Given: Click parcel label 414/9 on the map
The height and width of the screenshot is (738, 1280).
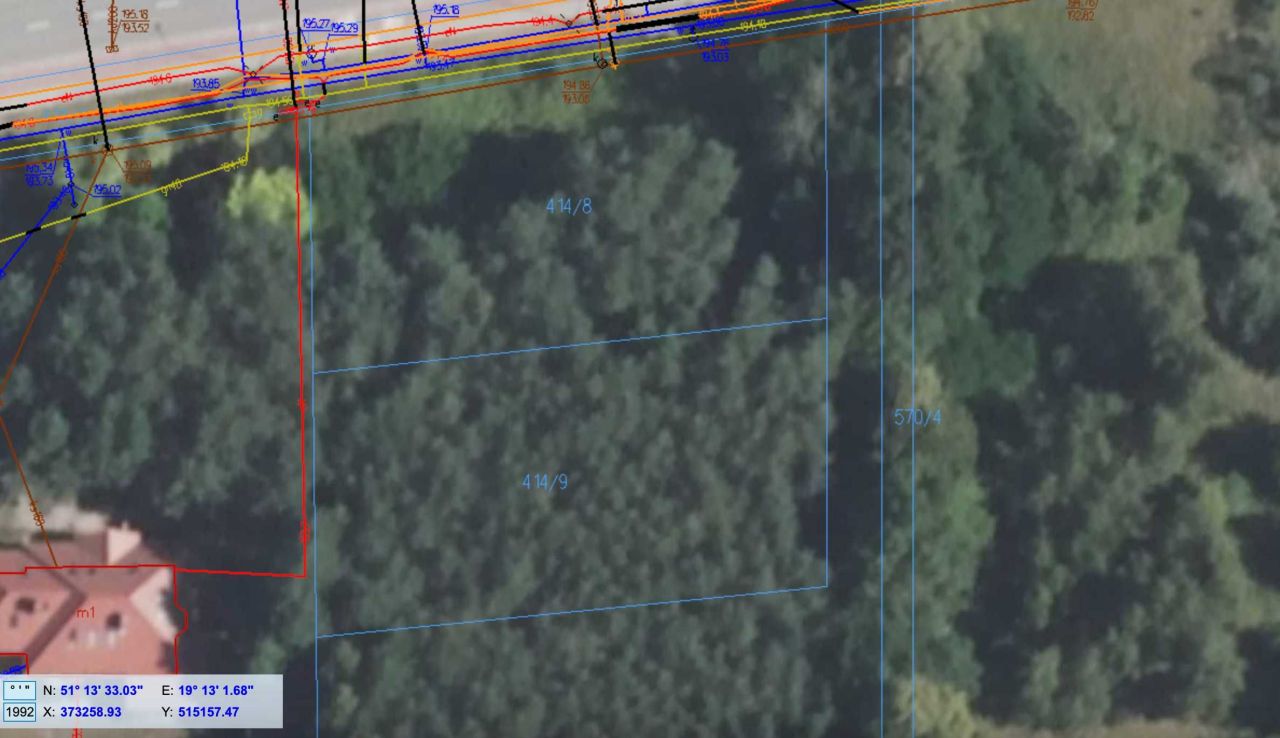Looking at the screenshot, I should (545, 482).
